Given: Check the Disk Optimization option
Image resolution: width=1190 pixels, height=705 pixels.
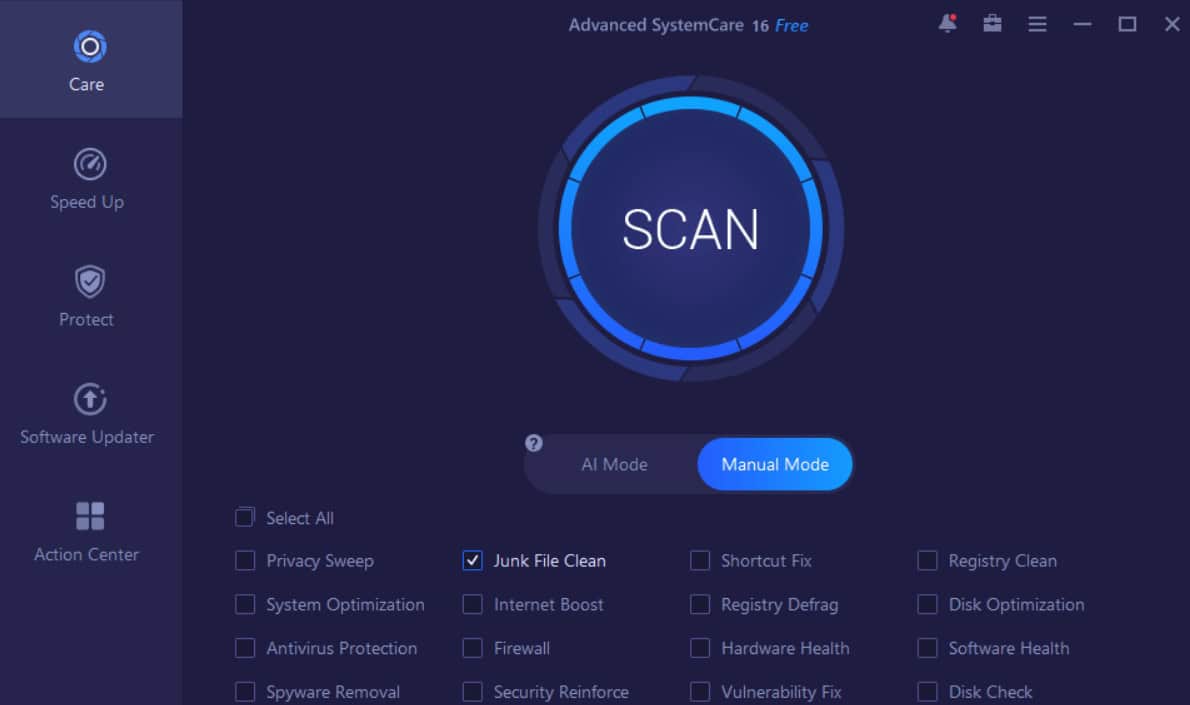Looking at the screenshot, I should point(927,605).
